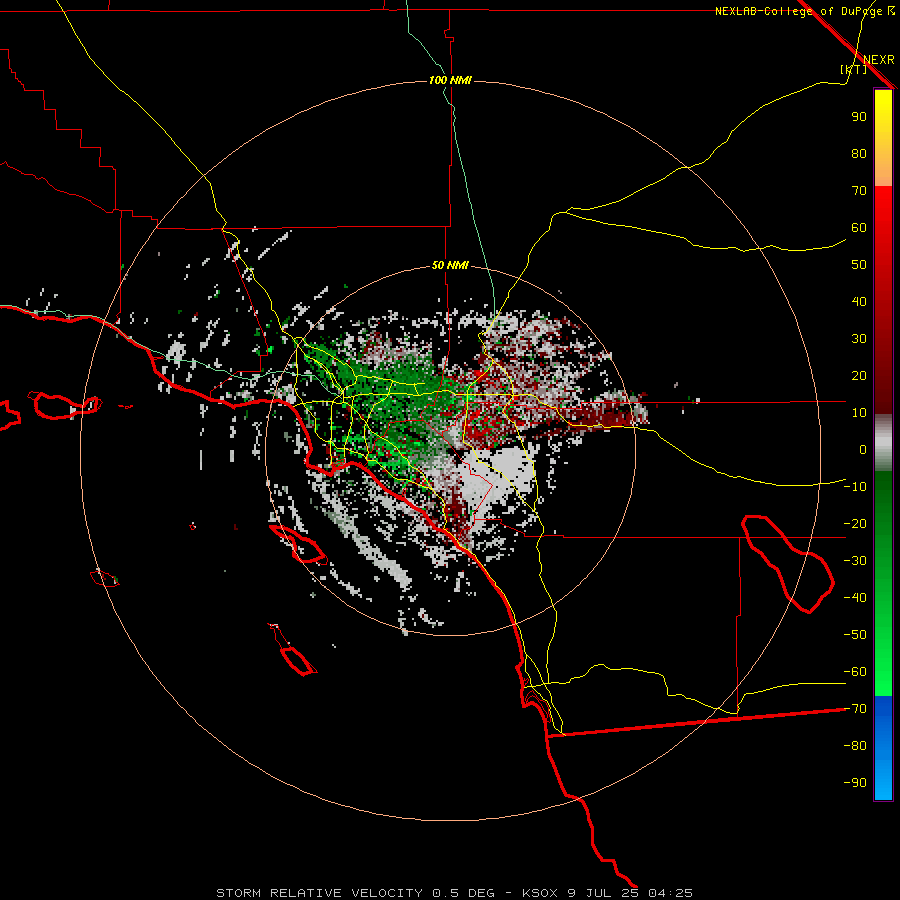Click the 100 NMI range ring label

coord(450,80)
